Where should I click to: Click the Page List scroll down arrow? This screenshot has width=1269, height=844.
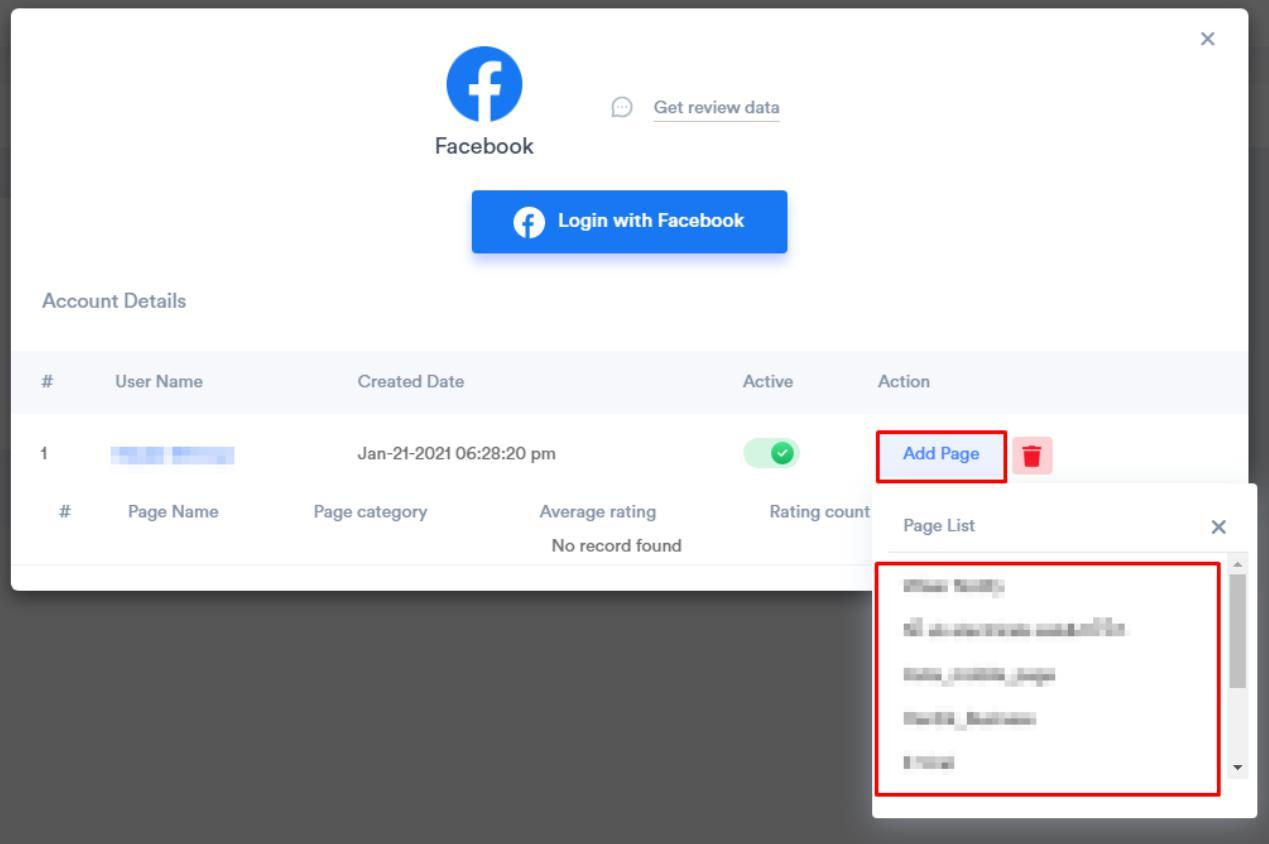tap(1238, 768)
